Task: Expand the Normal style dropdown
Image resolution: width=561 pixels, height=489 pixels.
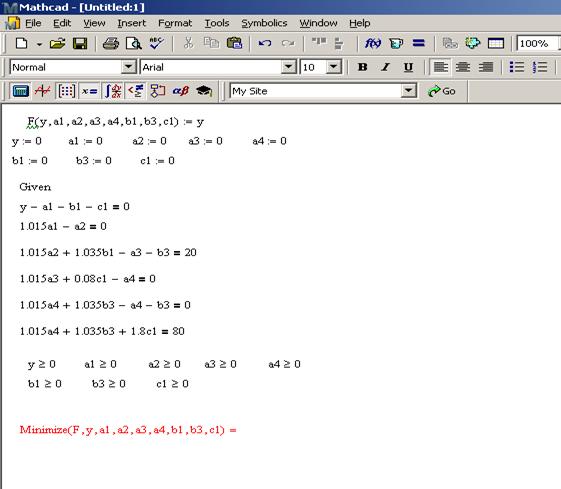Action: coord(128,67)
